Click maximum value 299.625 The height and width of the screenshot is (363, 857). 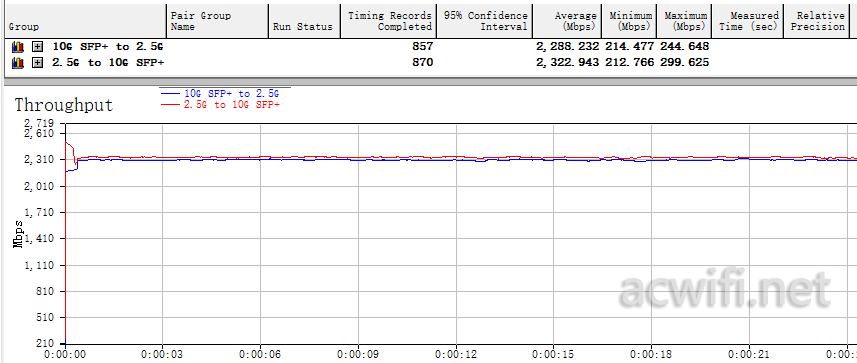pos(684,63)
